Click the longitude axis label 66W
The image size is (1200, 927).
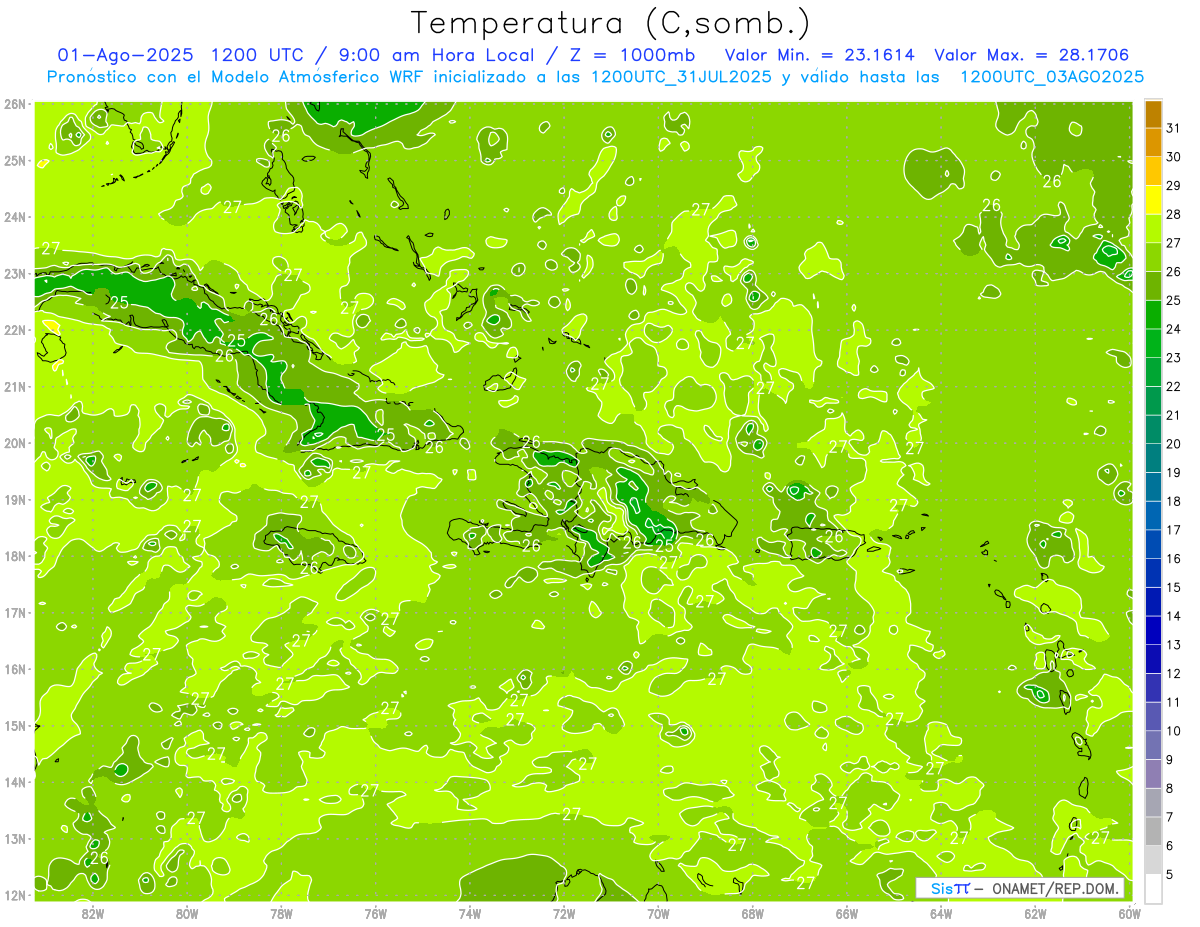click(847, 913)
